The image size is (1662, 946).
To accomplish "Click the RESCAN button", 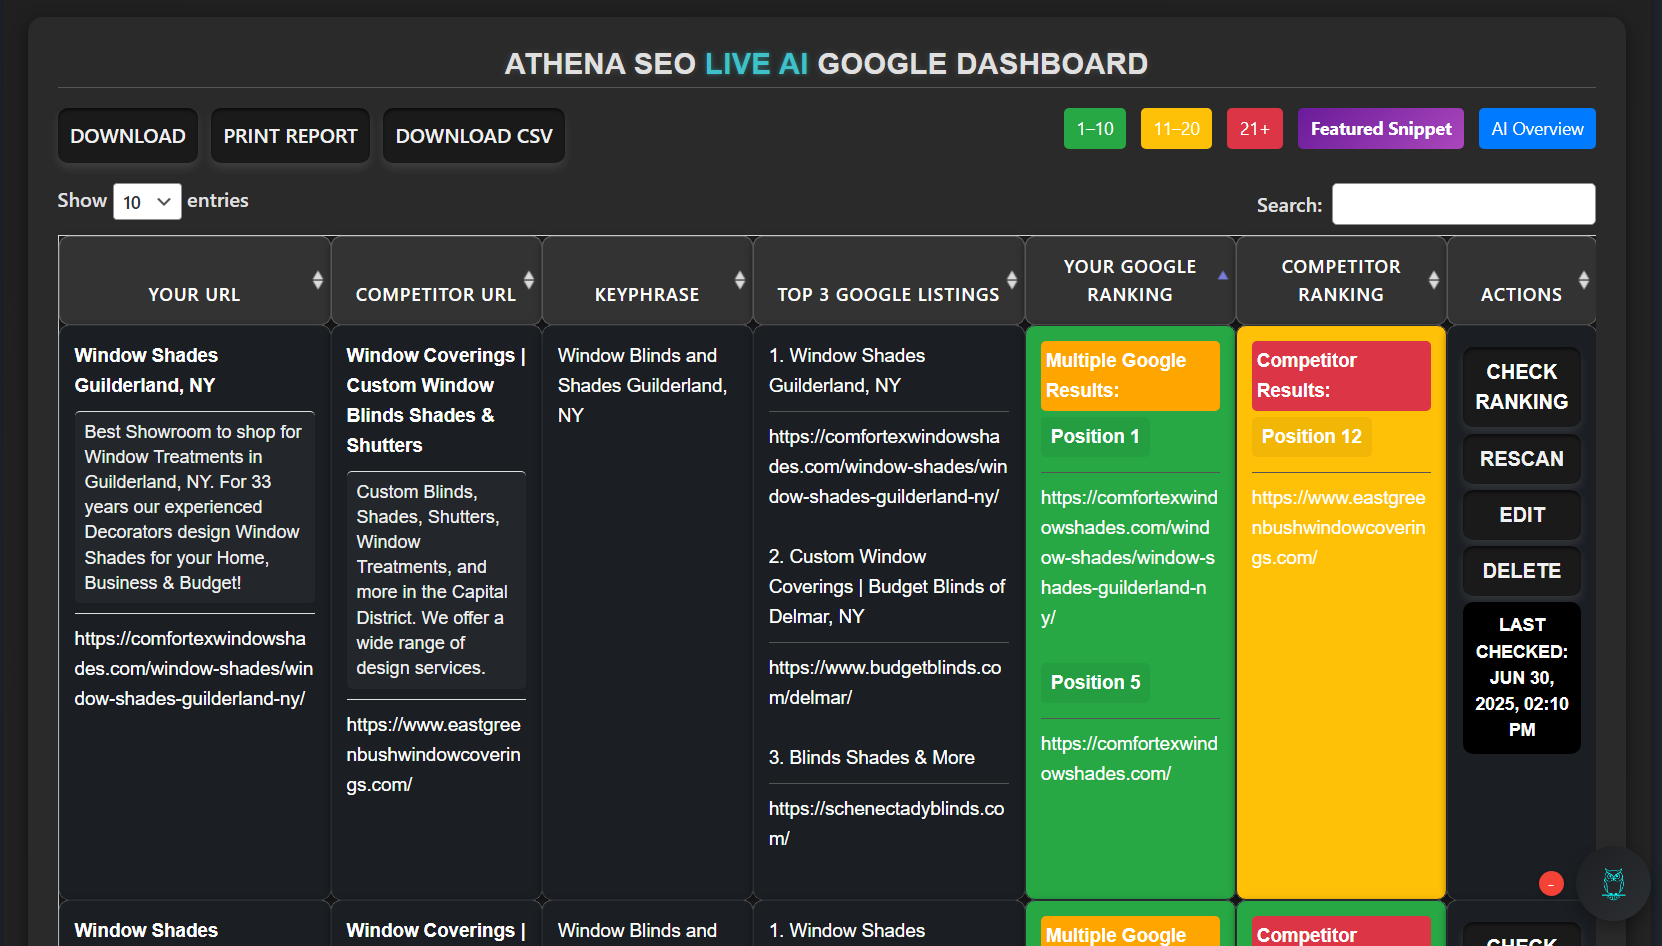I will [x=1521, y=459].
